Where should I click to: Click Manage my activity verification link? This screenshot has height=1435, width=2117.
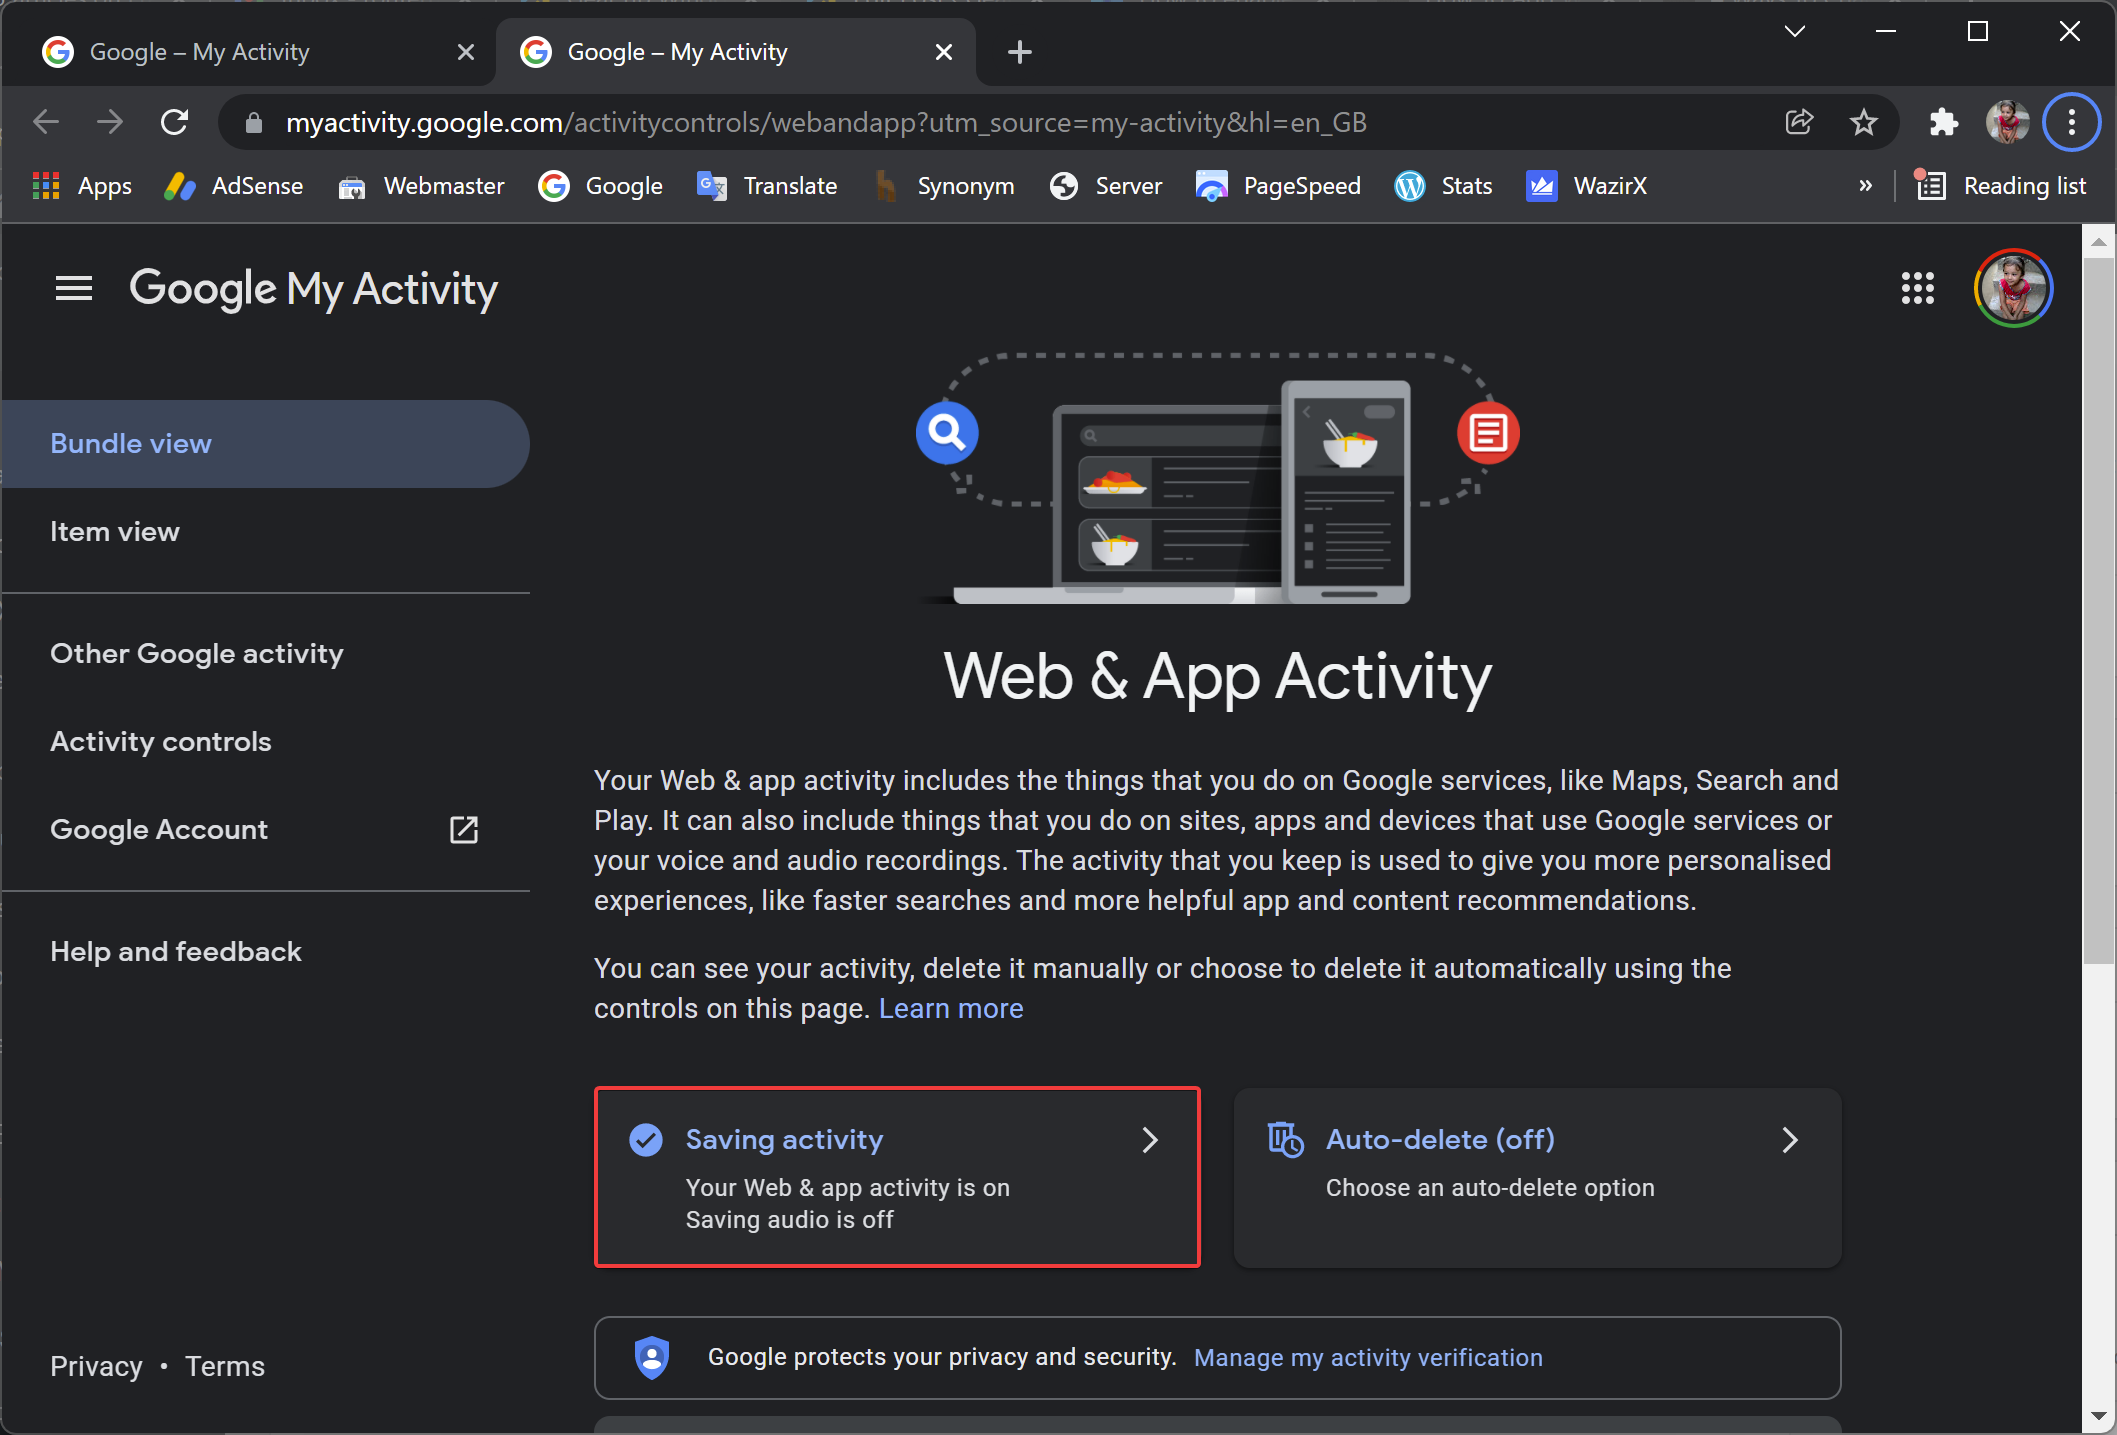pyautogui.click(x=1368, y=1357)
